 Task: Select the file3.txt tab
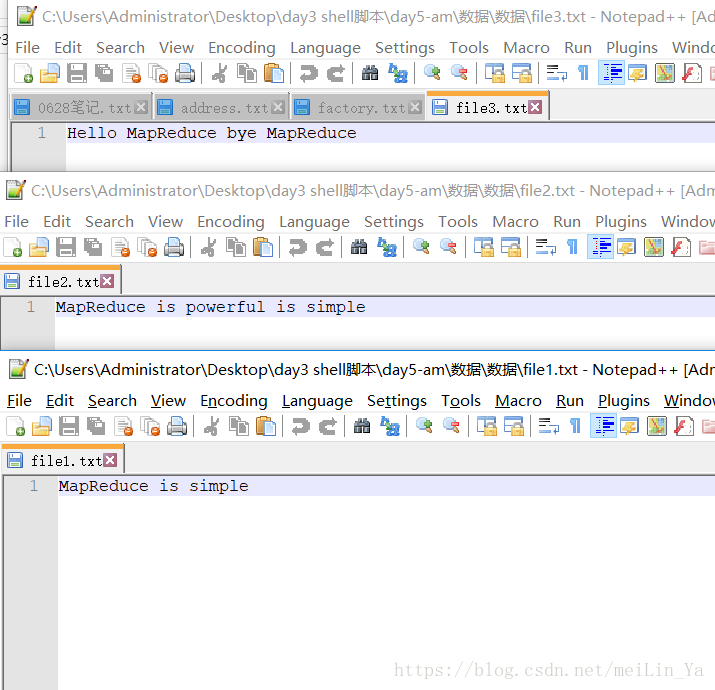pyautogui.click(x=487, y=108)
